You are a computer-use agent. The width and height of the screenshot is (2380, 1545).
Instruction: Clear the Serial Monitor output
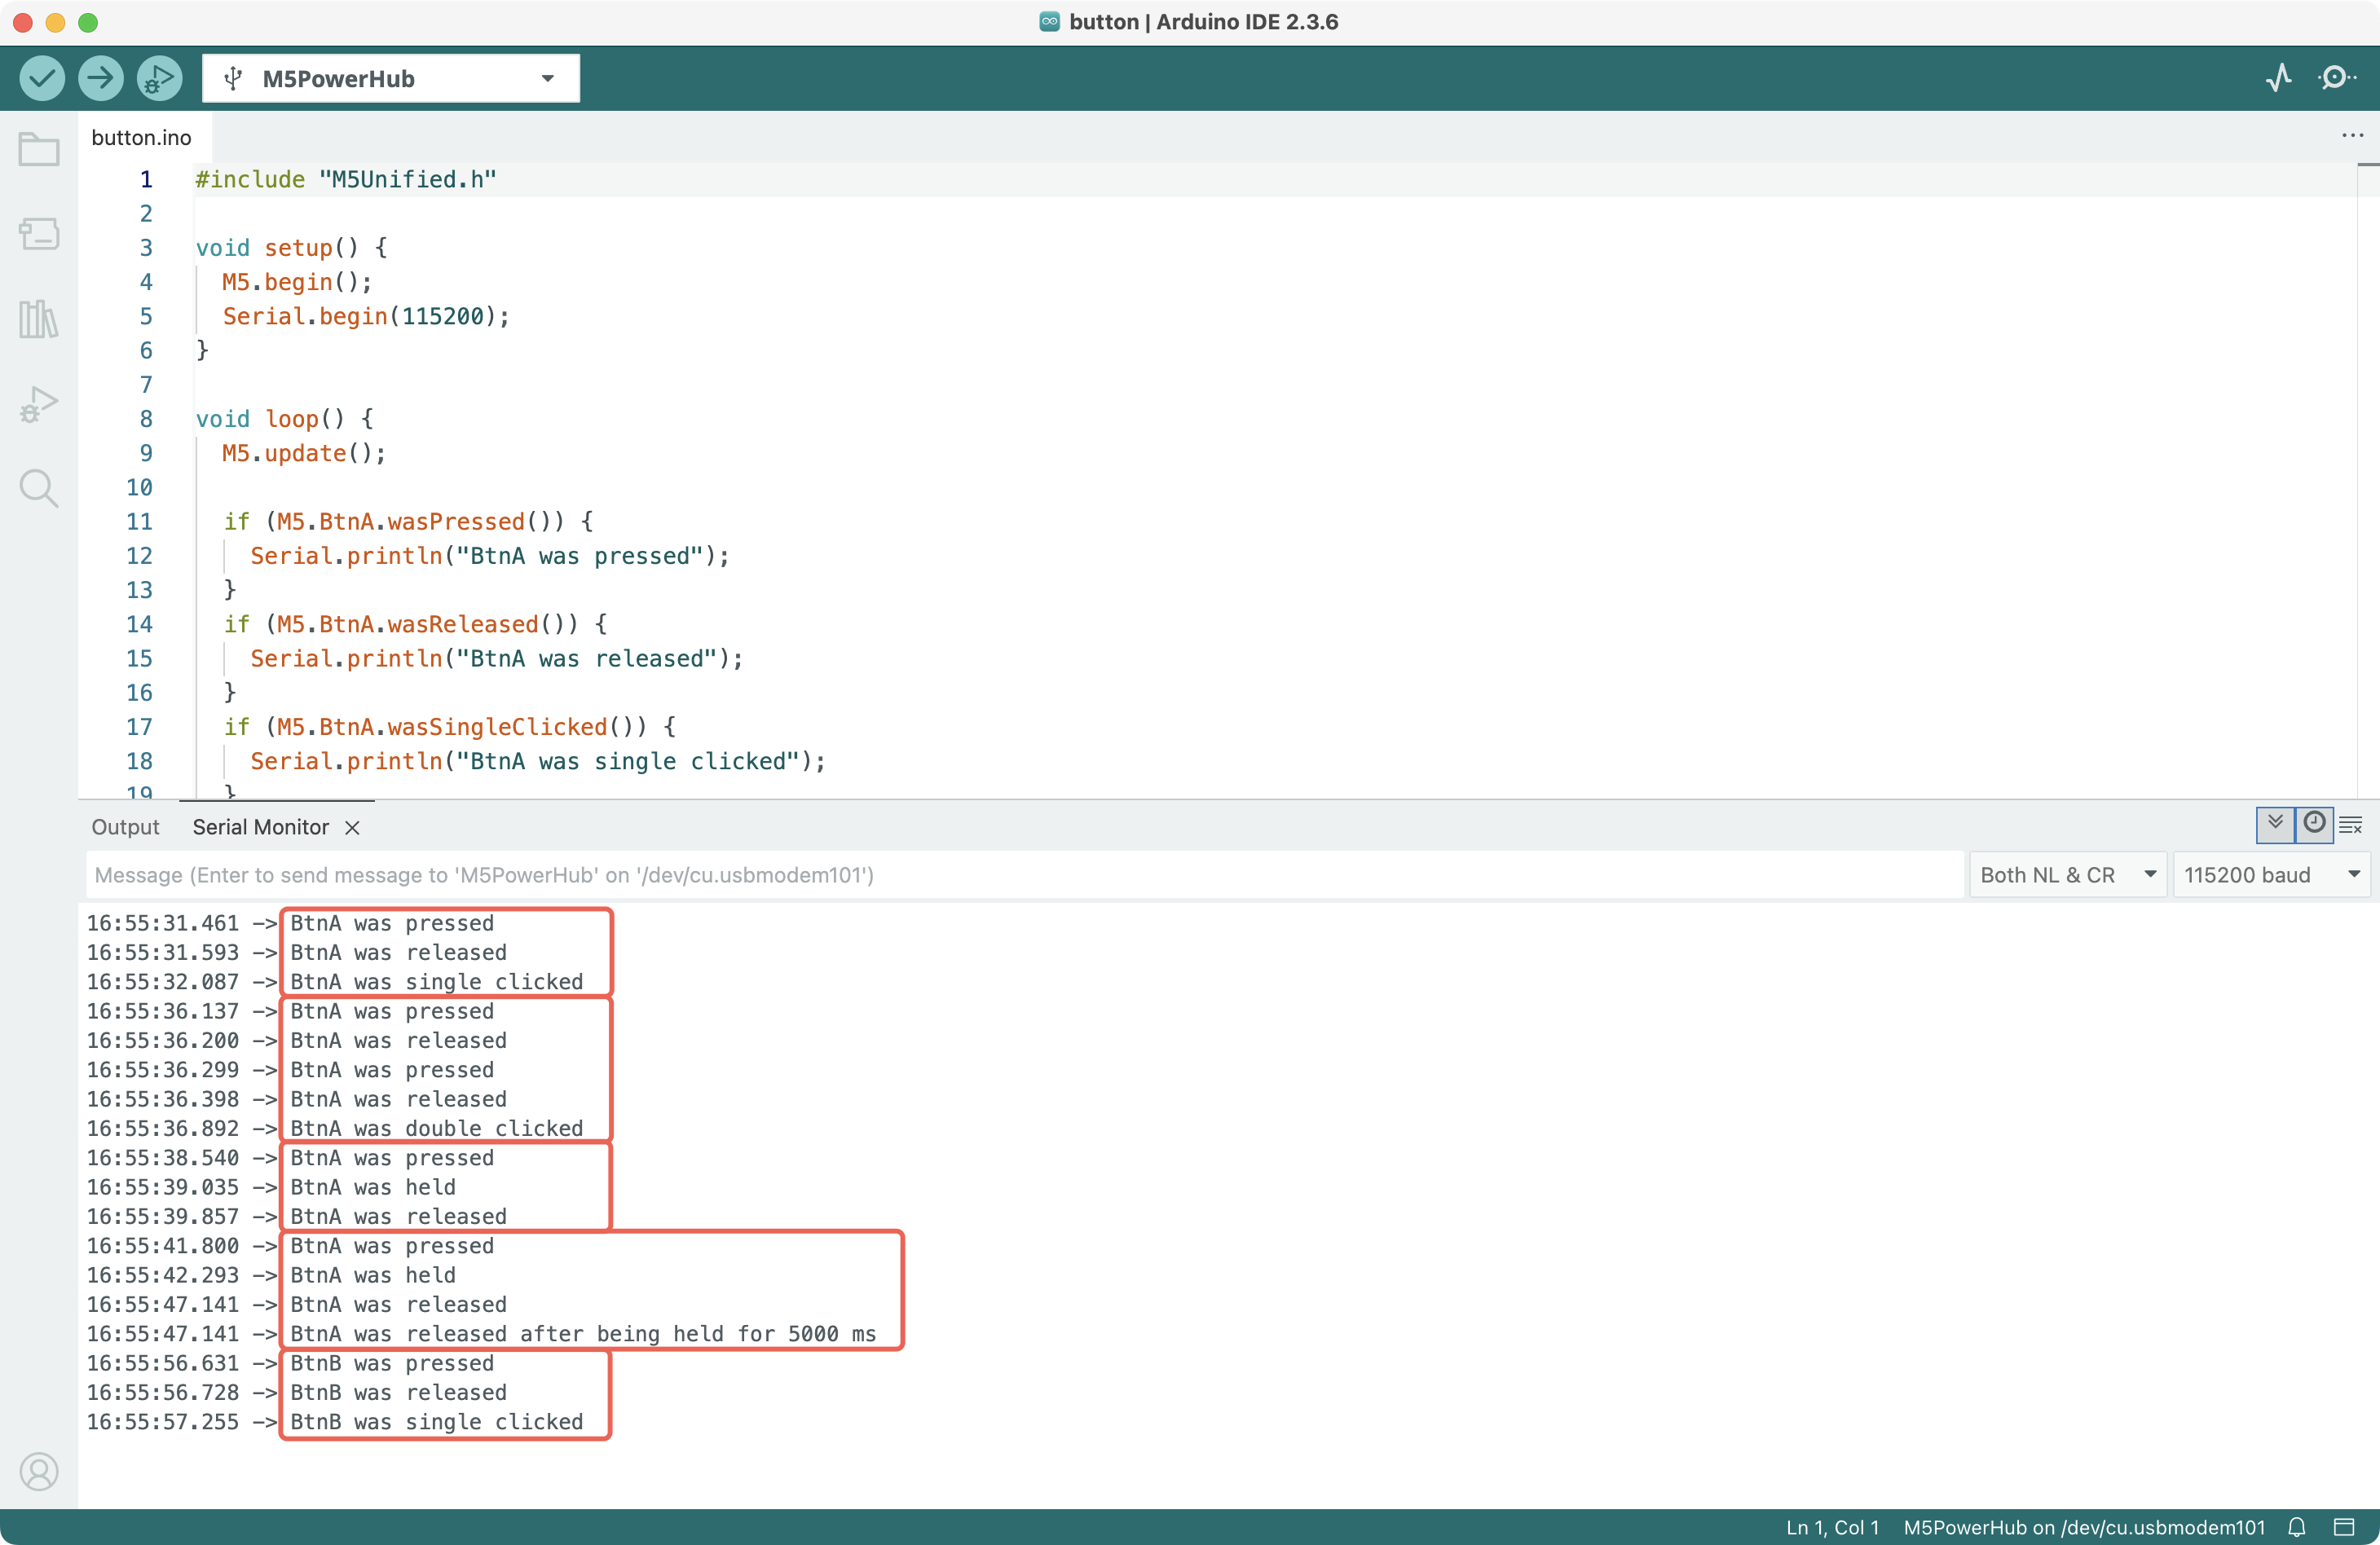[x=2351, y=825]
